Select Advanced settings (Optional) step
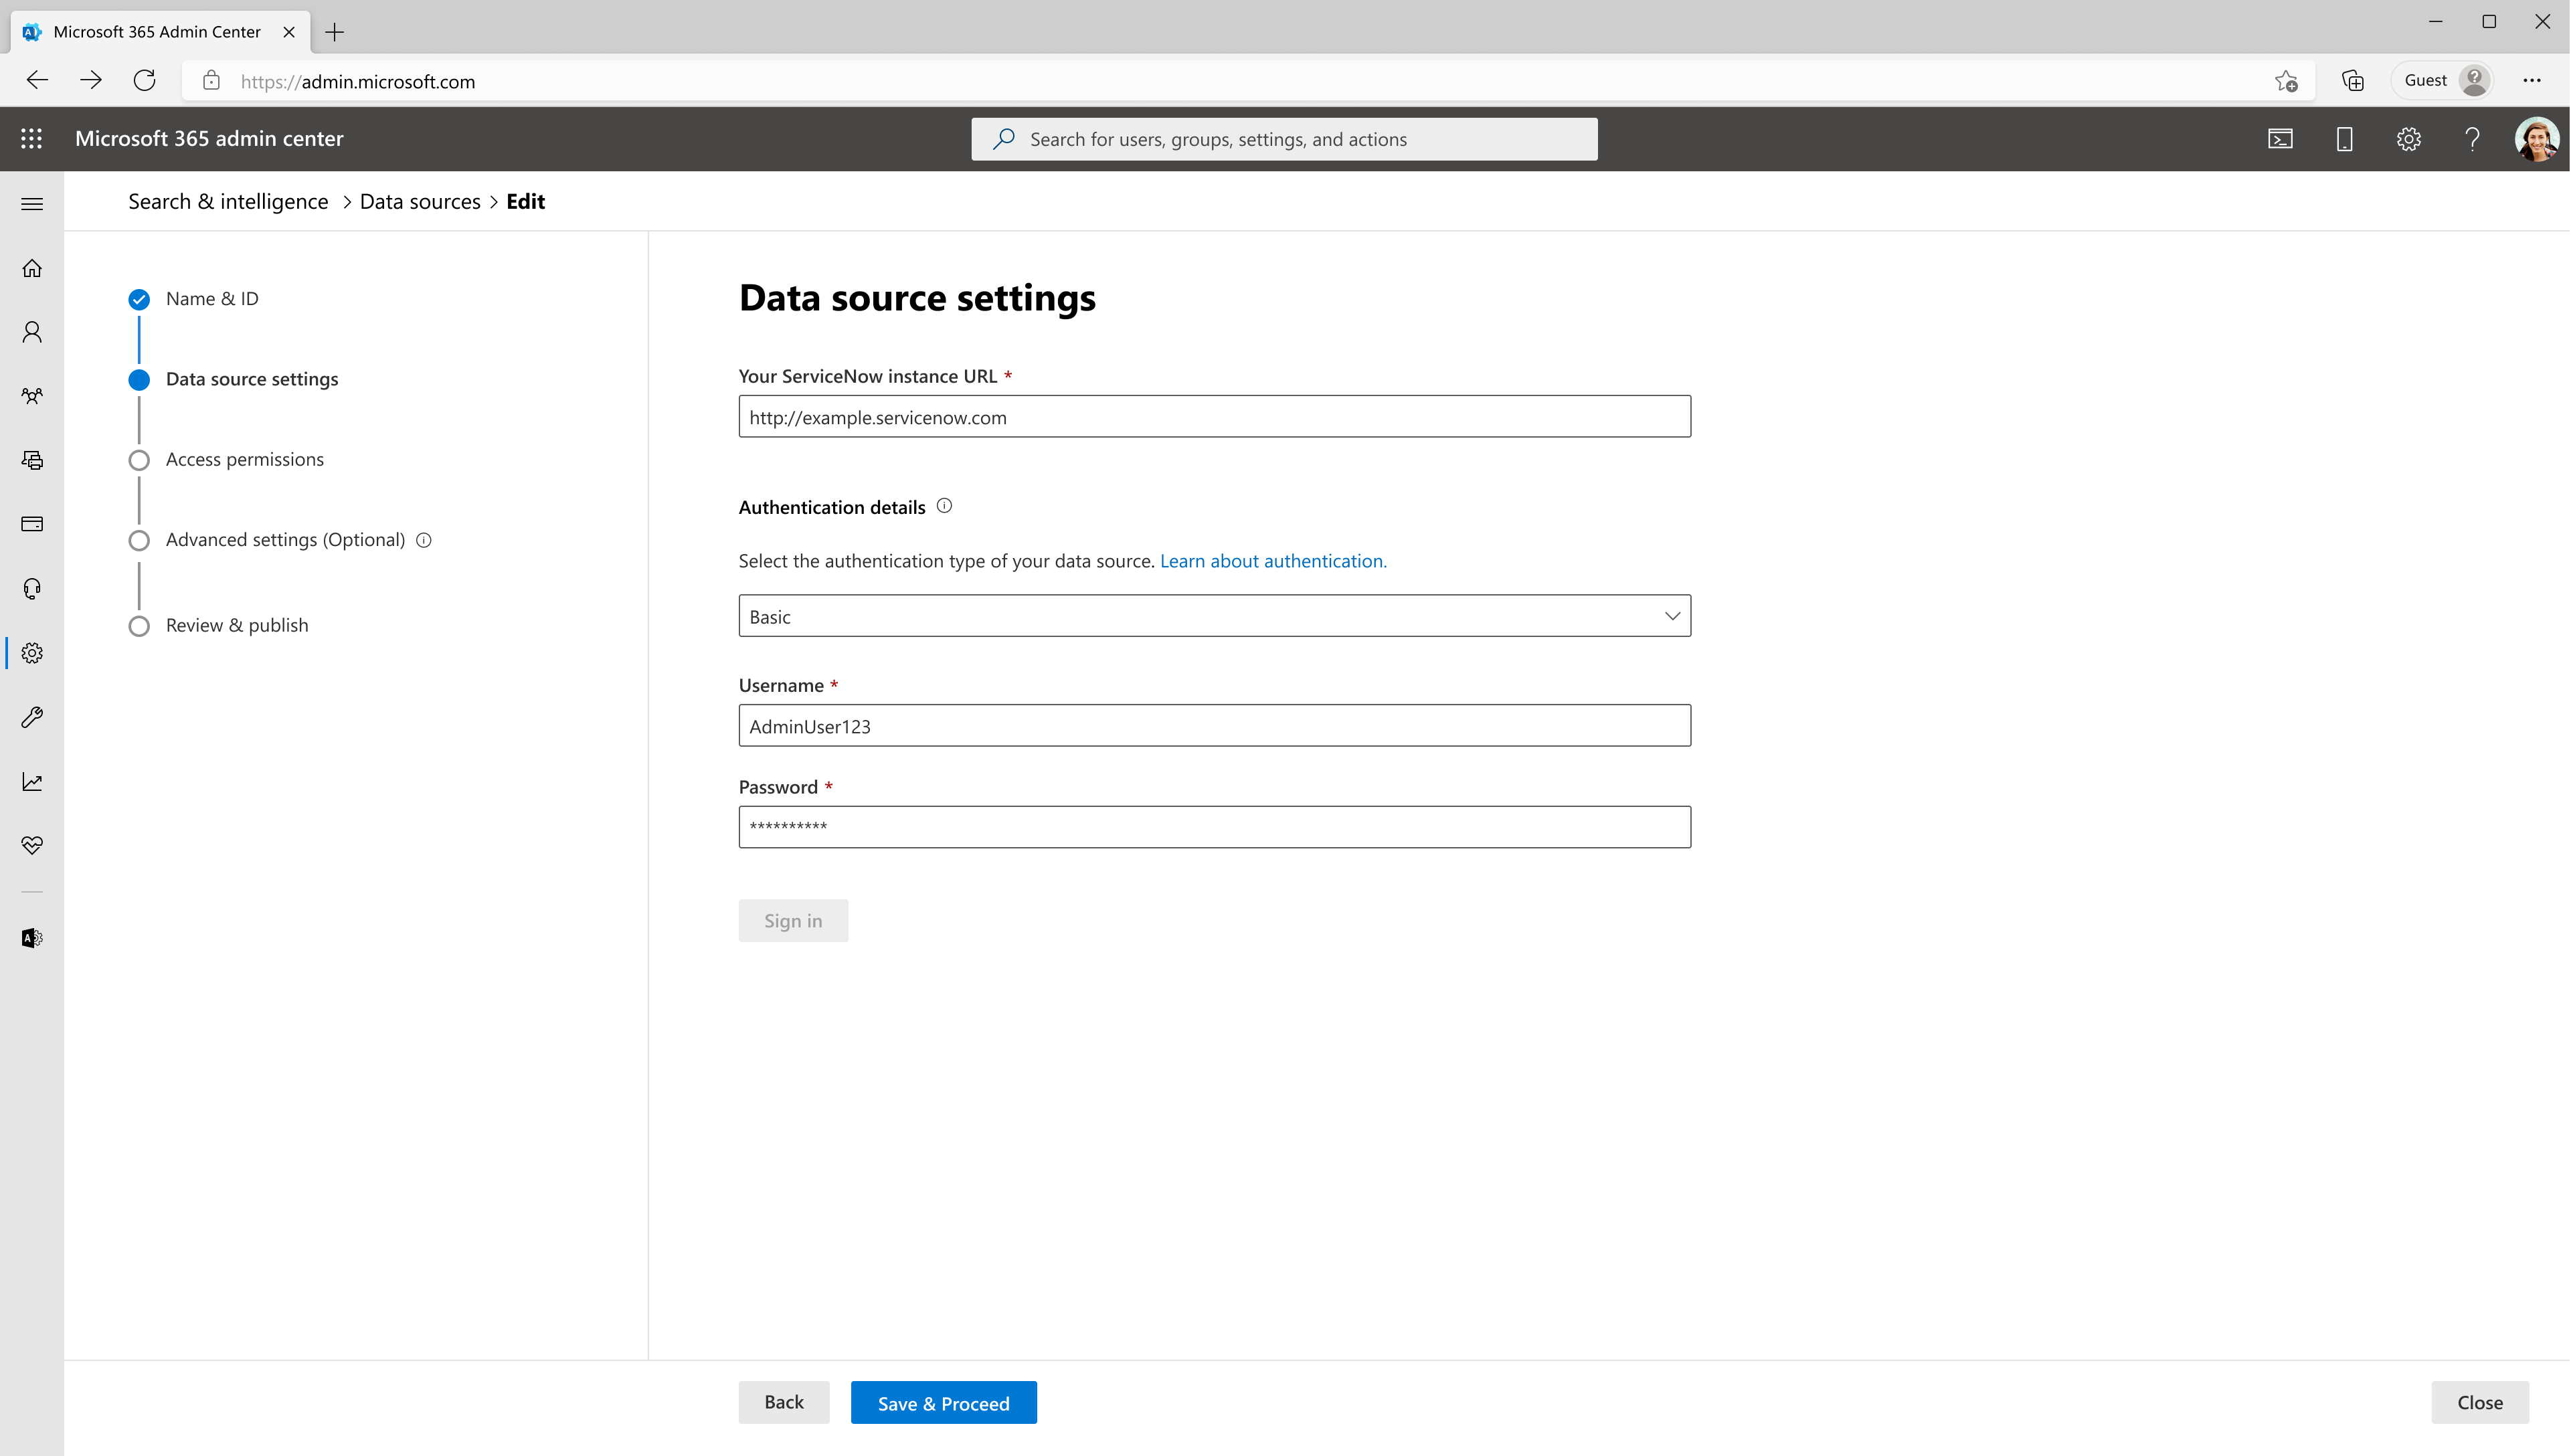This screenshot has width=2571, height=1456. coord(285,540)
